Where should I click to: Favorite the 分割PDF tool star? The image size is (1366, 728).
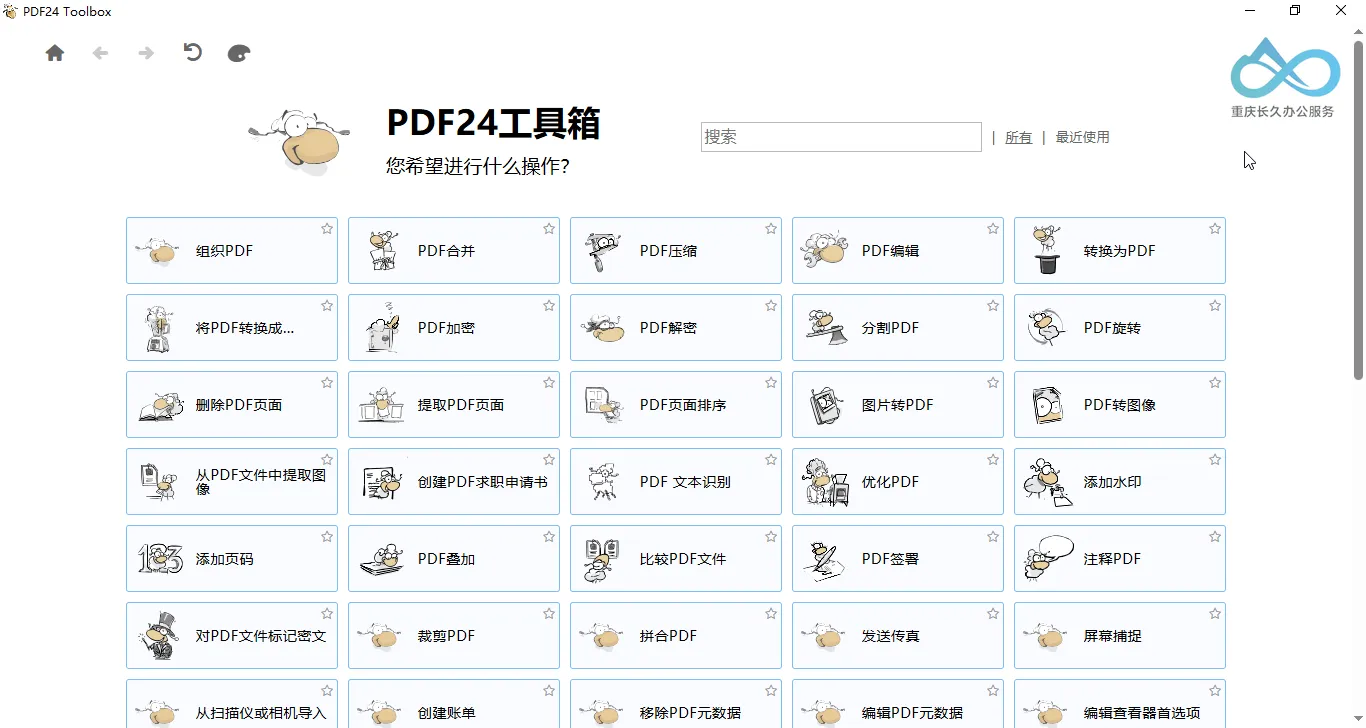coord(993,306)
